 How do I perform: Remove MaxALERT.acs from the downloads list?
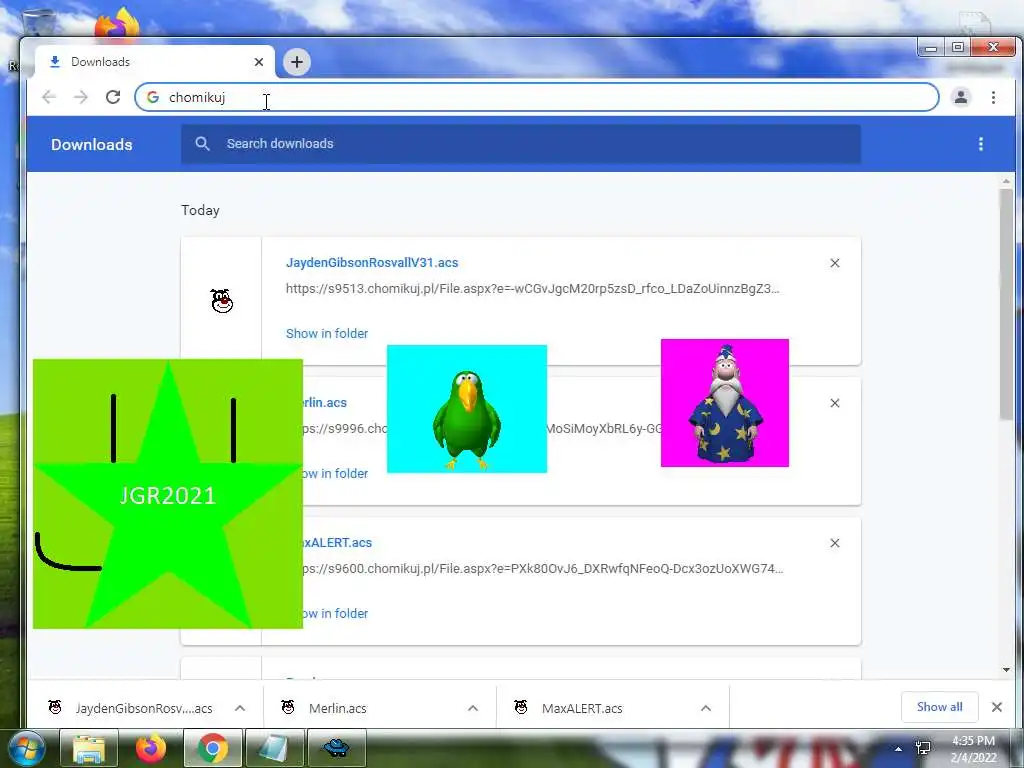click(835, 543)
